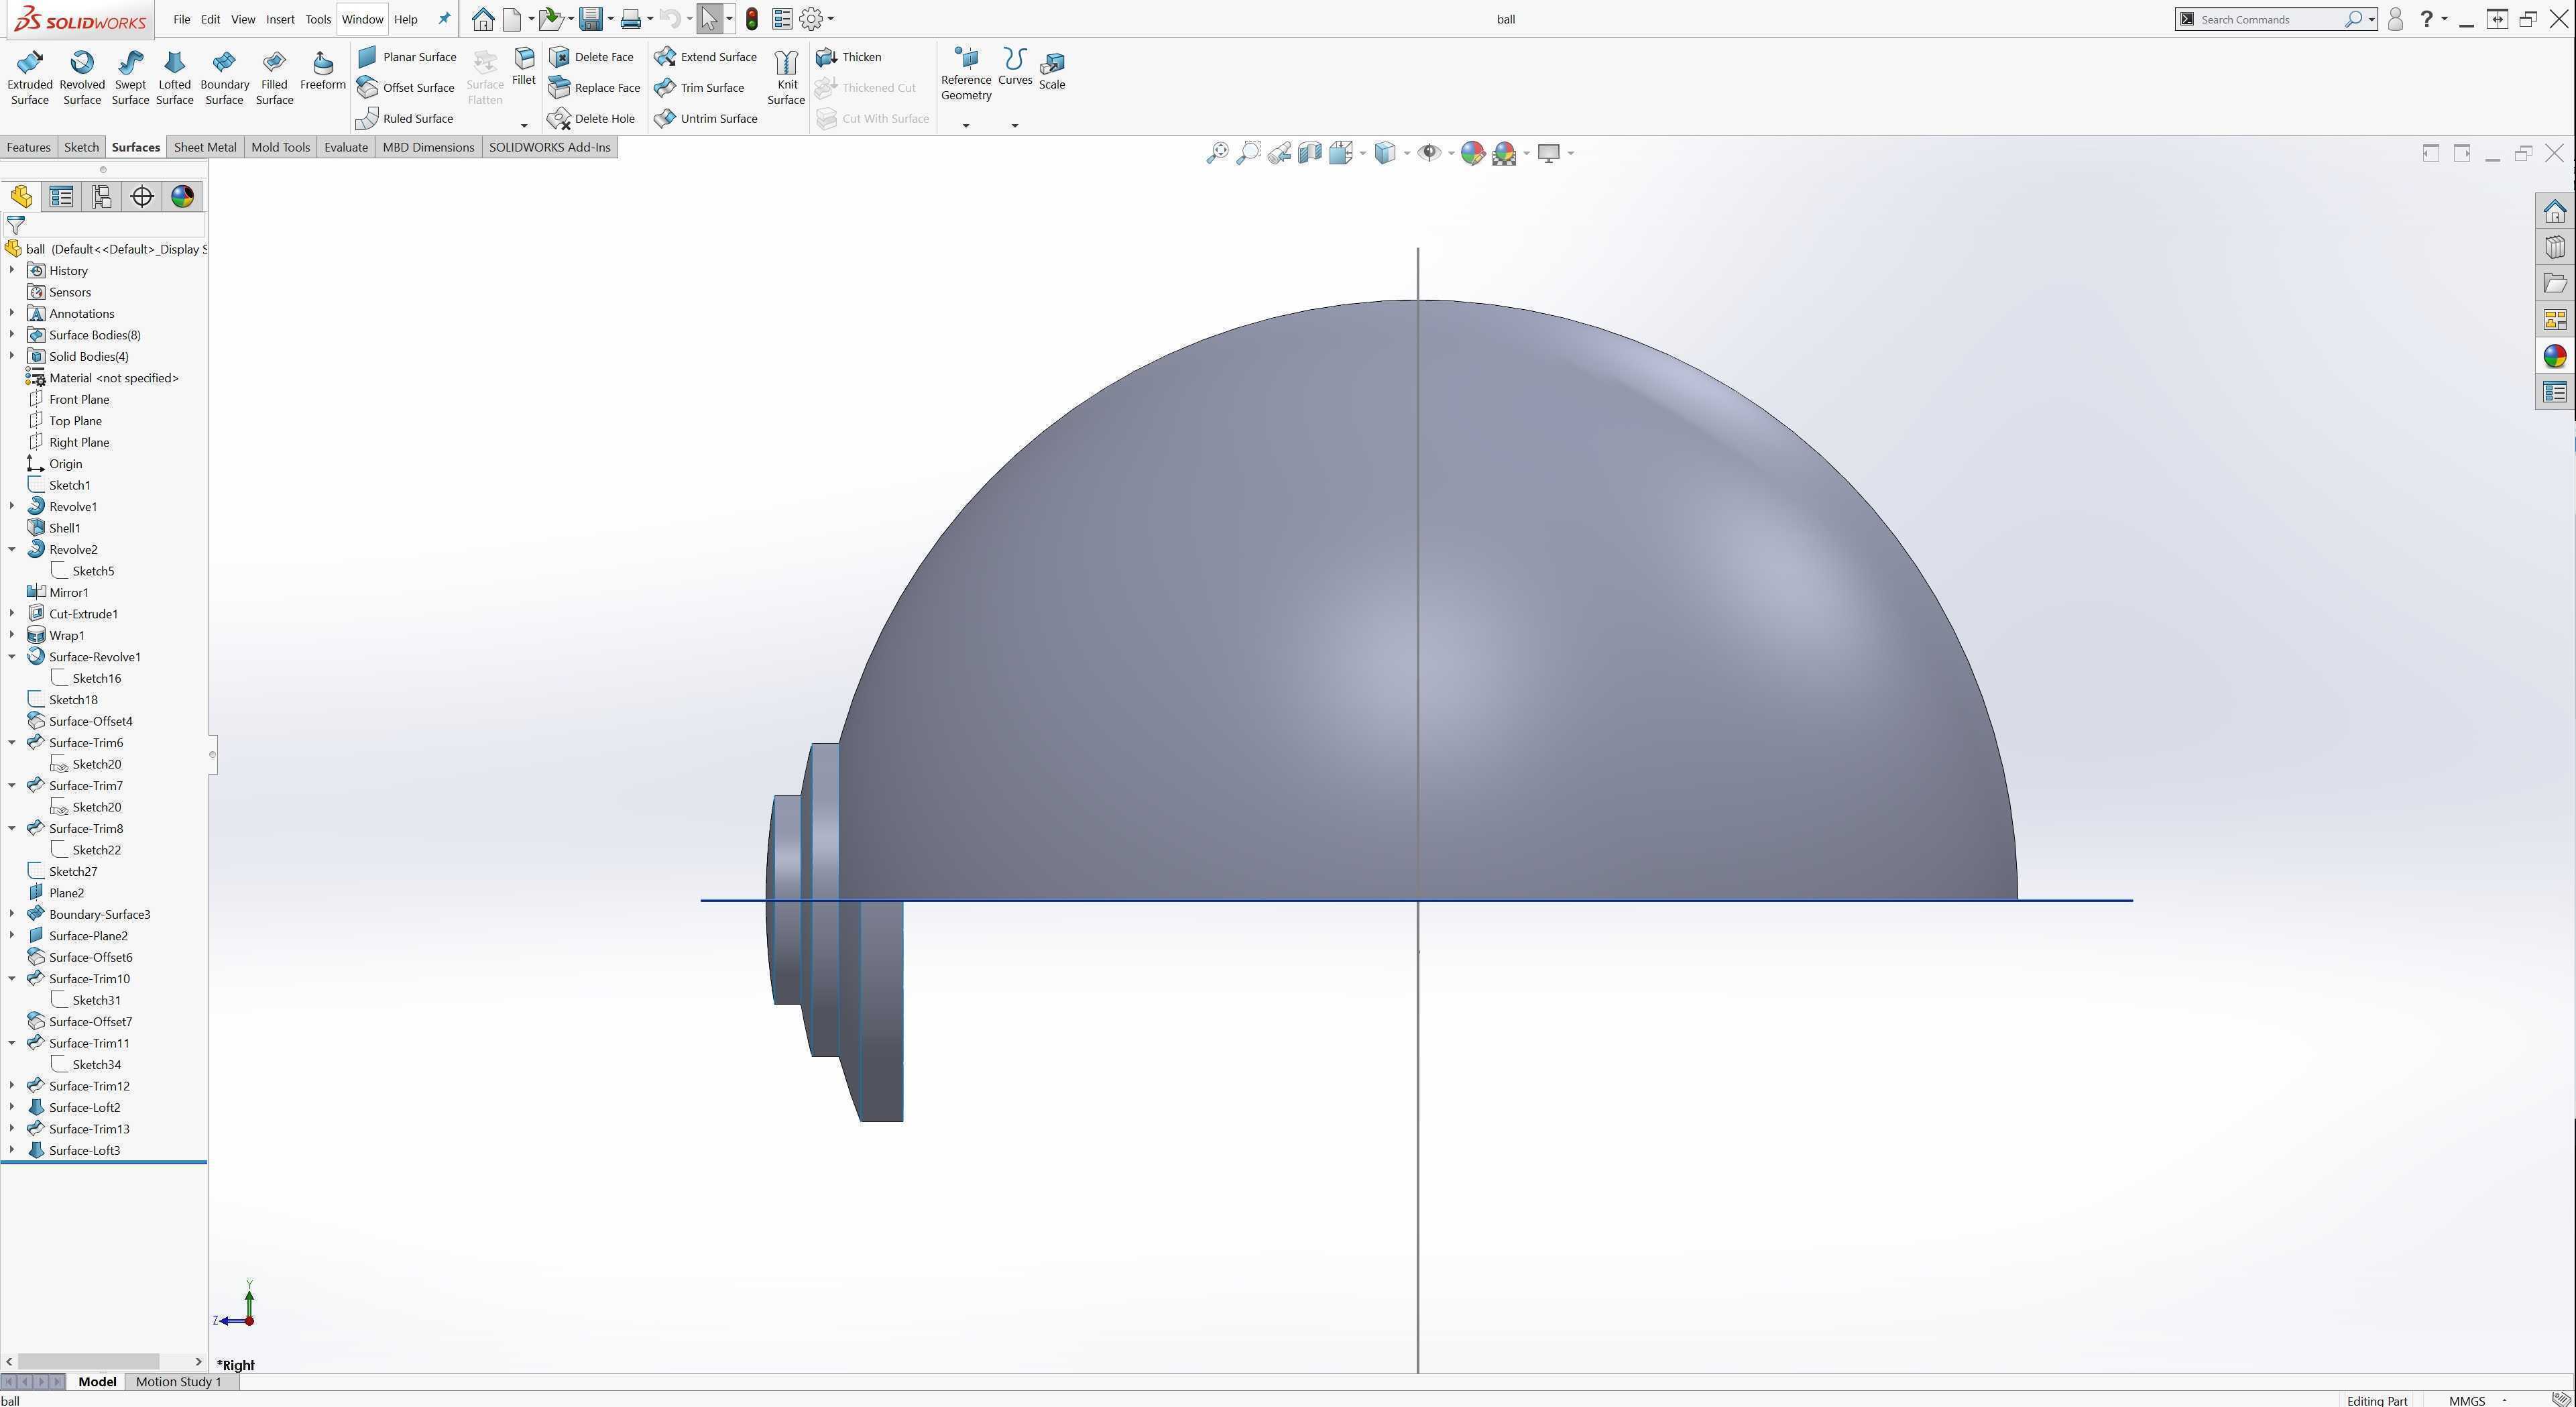Expand the Surface Bodies(8) folder
The height and width of the screenshot is (1407, 2576).
click(12, 335)
